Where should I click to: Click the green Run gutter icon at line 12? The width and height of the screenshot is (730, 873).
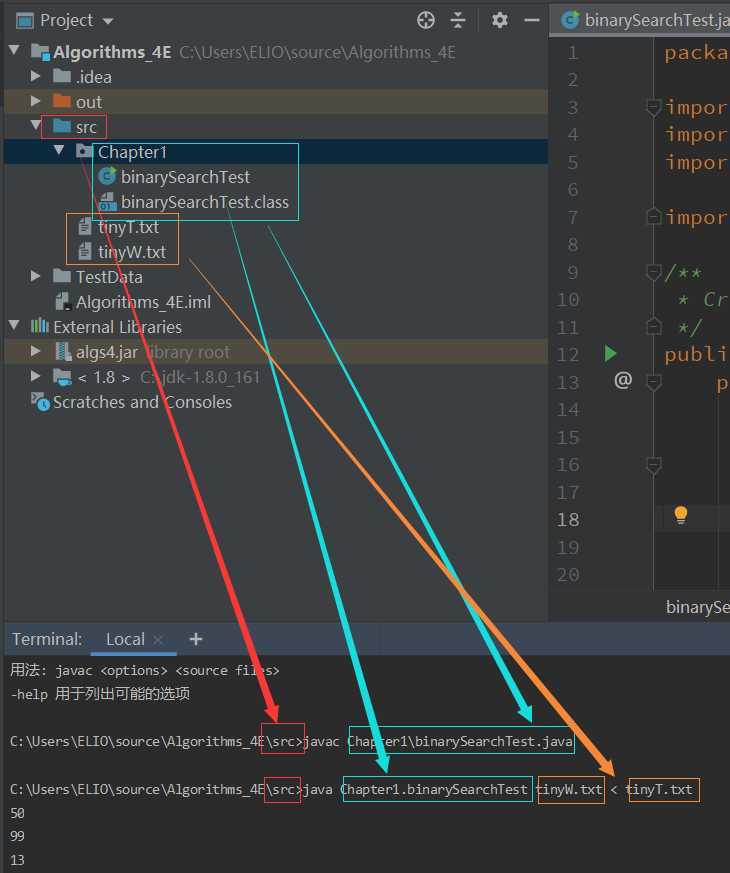[611, 354]
